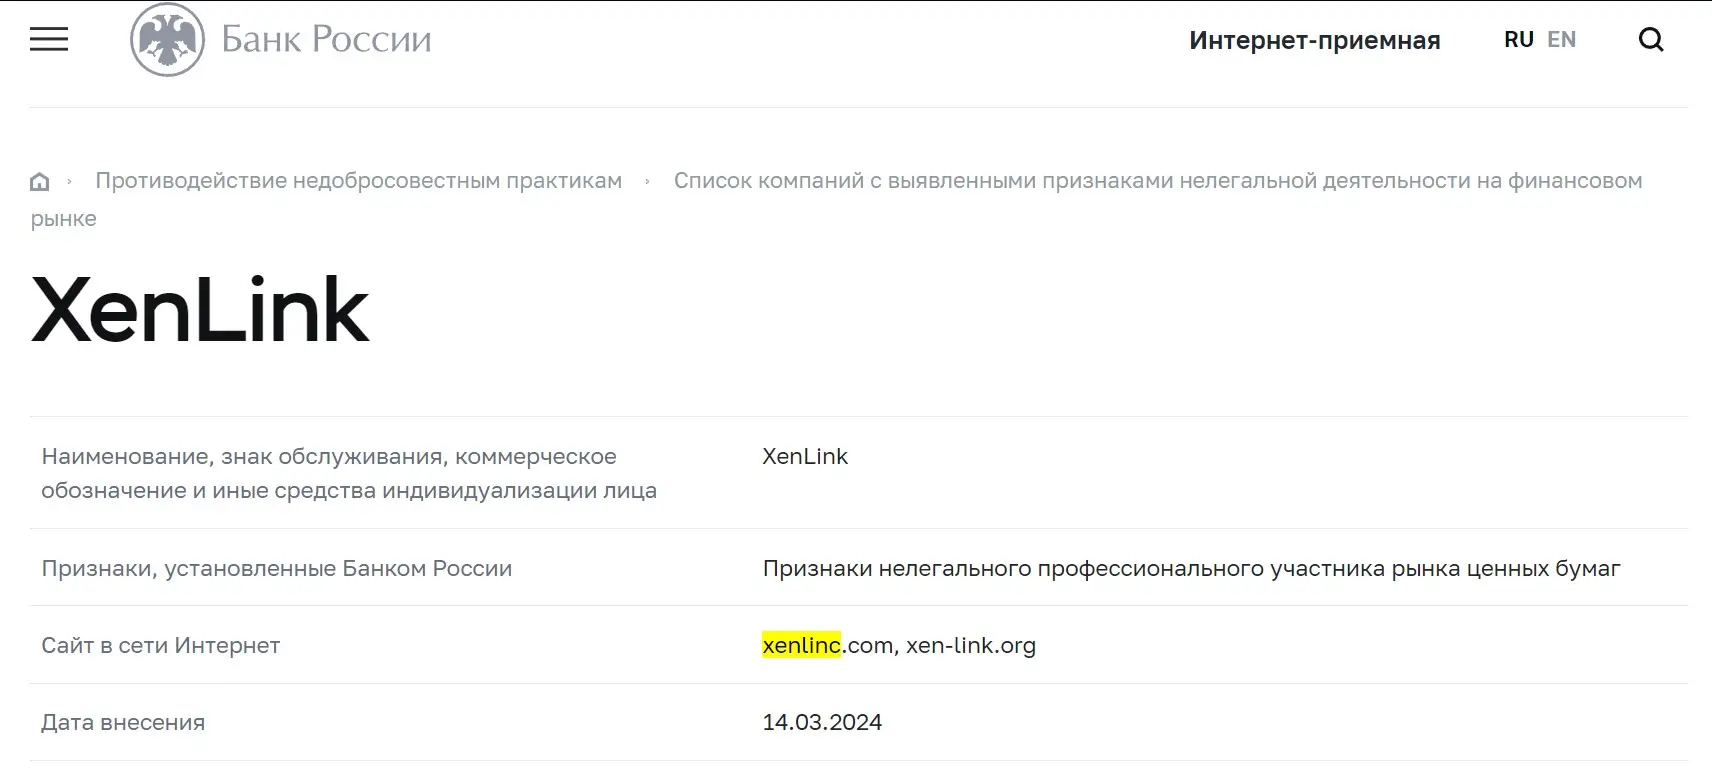Select the highlighted xenlinc.com site address
The height and width of the screenshot is (782, 1712).
click(800, 645)
